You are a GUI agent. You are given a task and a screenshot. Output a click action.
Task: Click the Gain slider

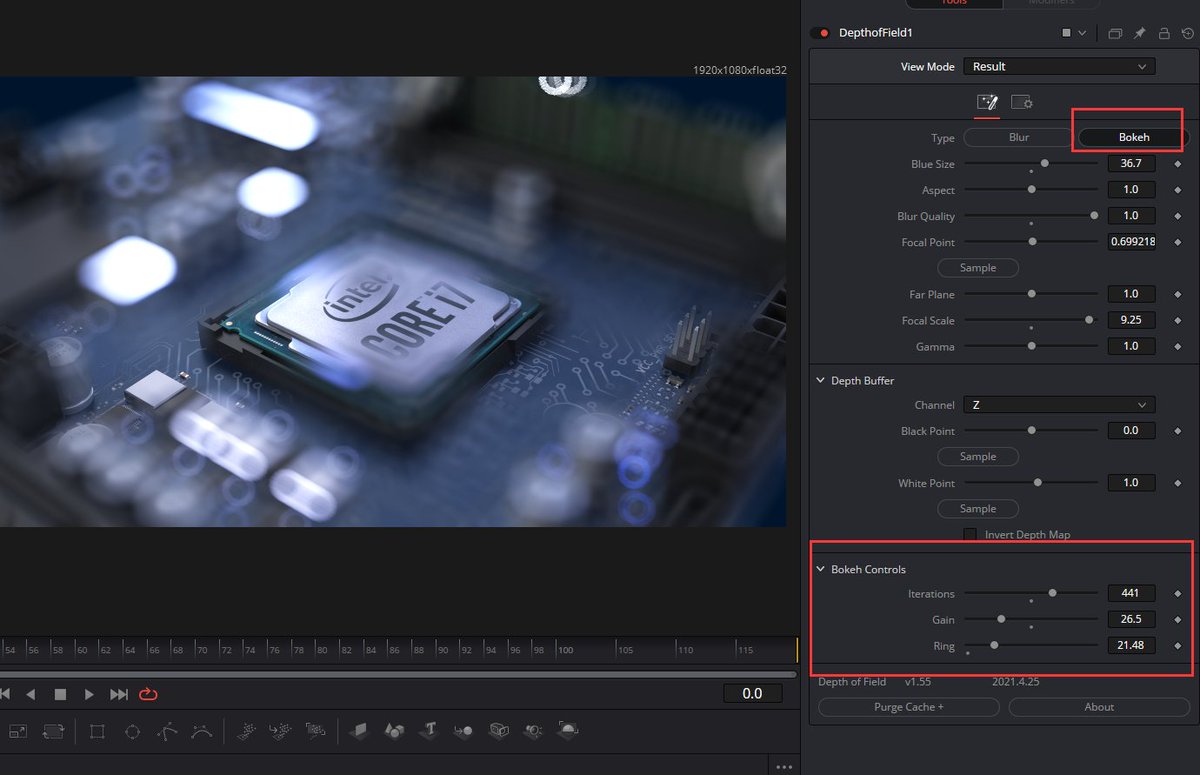[x=1031, y=620]
